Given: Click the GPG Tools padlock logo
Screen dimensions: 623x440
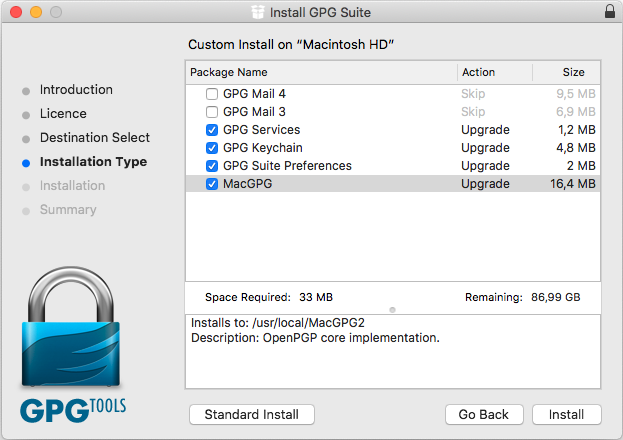Looking at the screenshot, I should (71, 327).
